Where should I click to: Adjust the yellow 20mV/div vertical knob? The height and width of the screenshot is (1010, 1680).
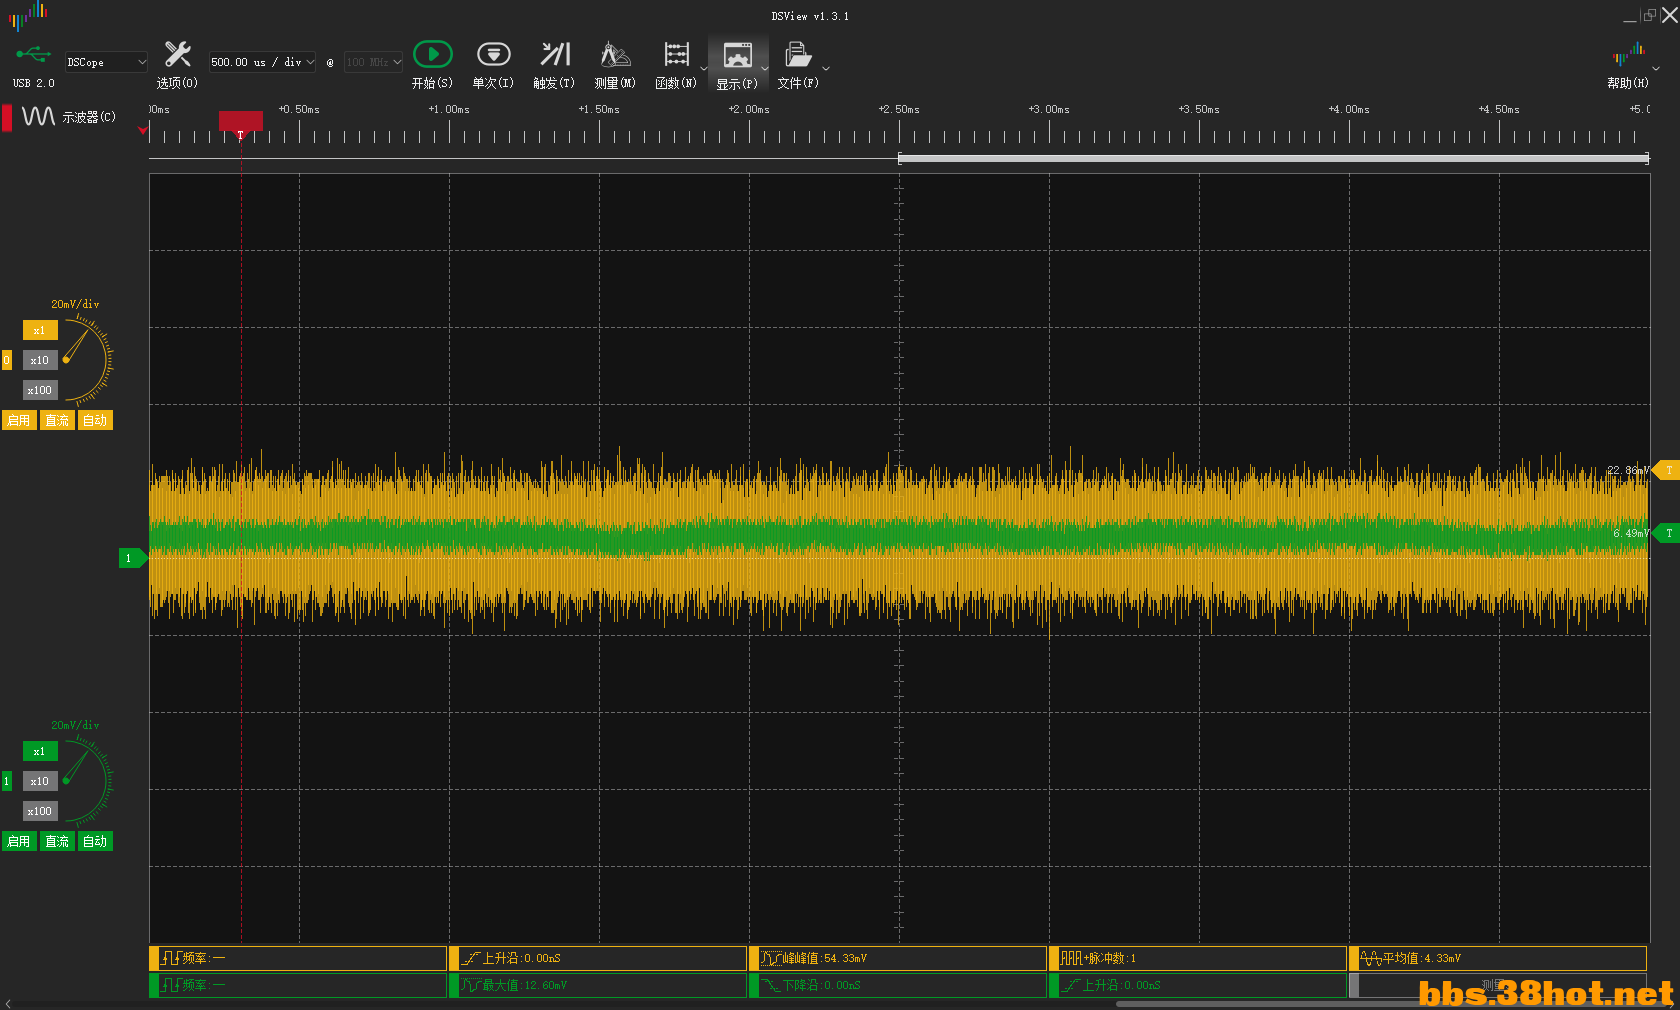88,360
